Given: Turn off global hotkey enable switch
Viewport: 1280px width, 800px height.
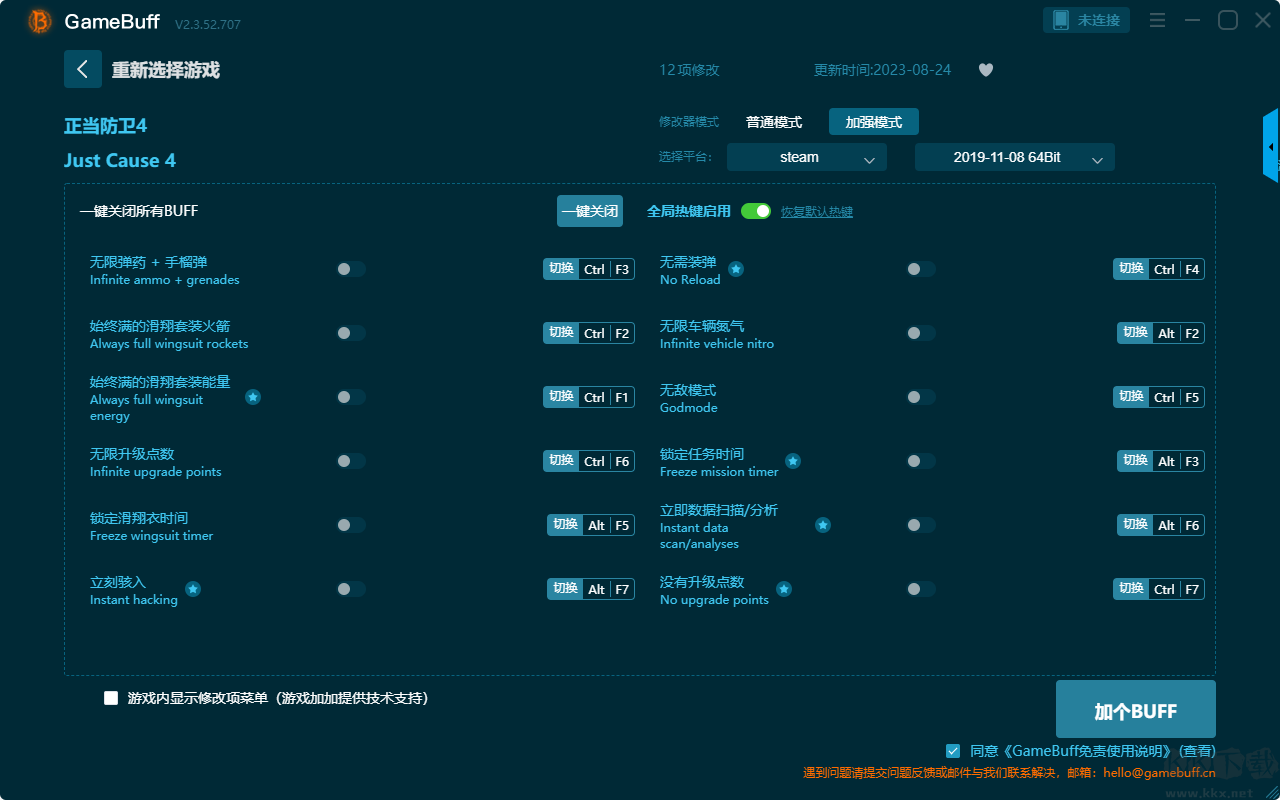Looking at the screenshot, I should (x=756, y=211).
